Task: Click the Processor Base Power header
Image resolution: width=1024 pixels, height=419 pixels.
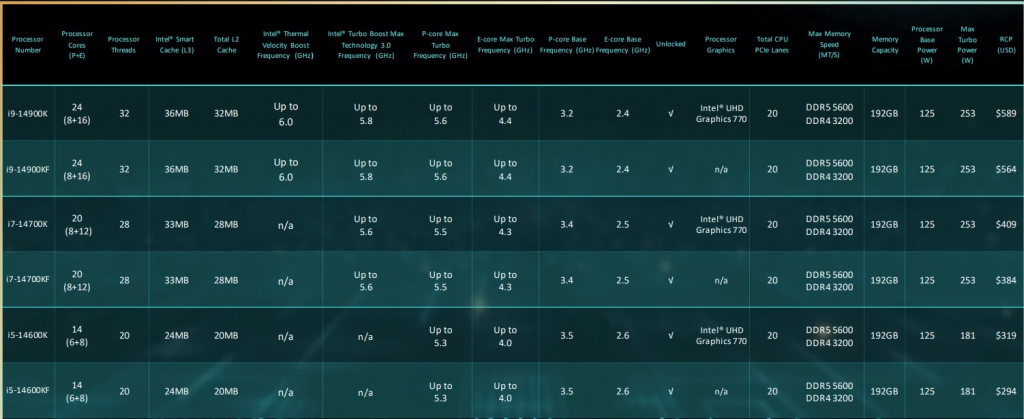Action: pyautogui.click(x=927, y=44)
